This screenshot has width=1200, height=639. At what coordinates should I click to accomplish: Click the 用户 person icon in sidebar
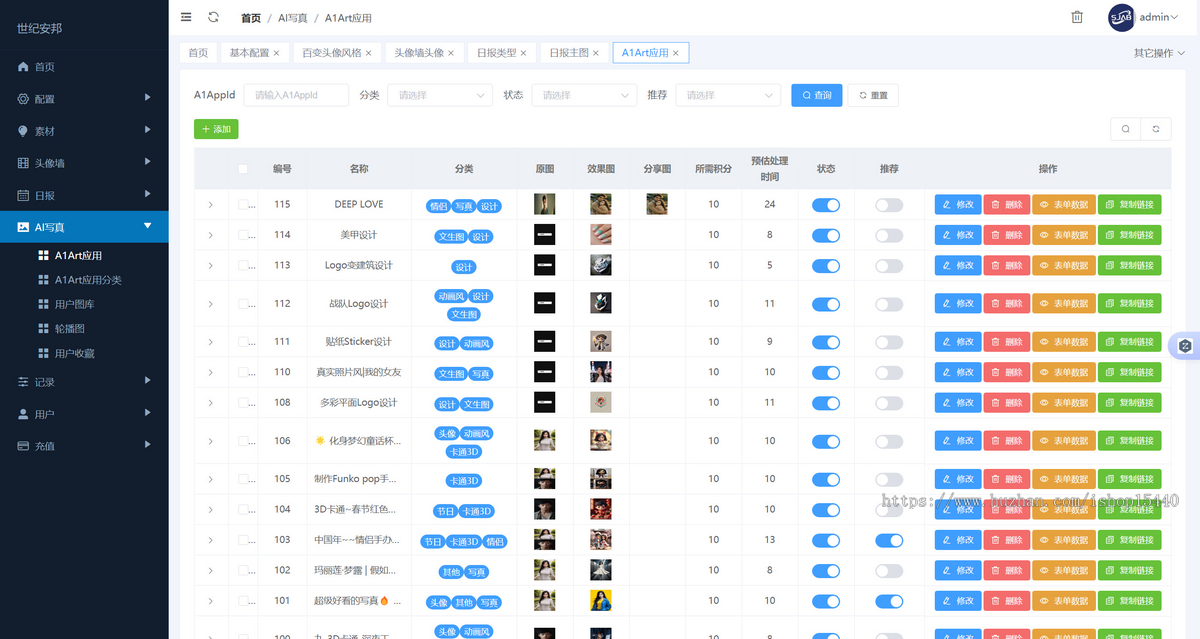(23, 414)
